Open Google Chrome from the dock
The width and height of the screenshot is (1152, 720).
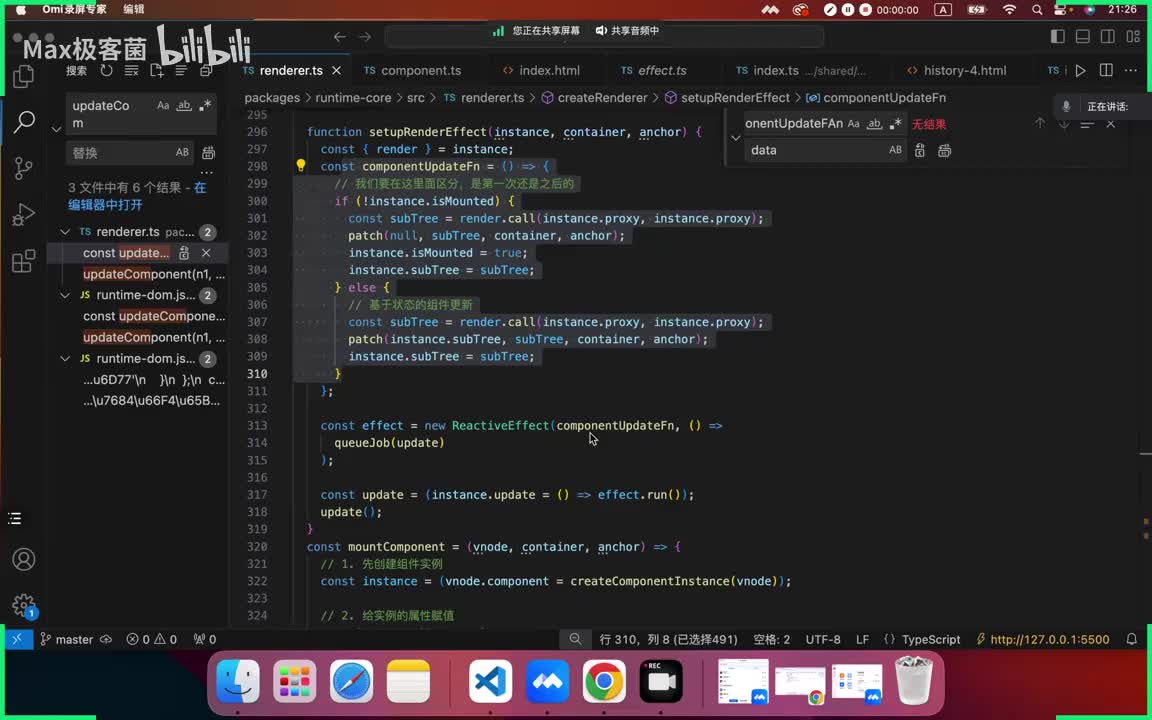pos(604,683)
